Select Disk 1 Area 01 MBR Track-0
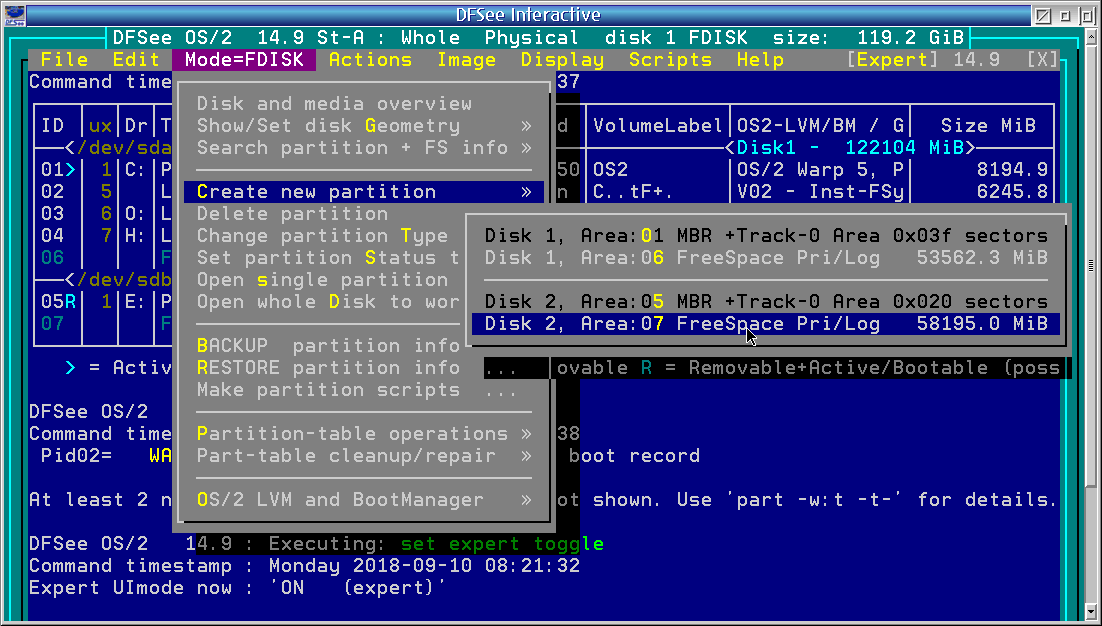This screenshot has height=626, width=1102. click(765, 235)
